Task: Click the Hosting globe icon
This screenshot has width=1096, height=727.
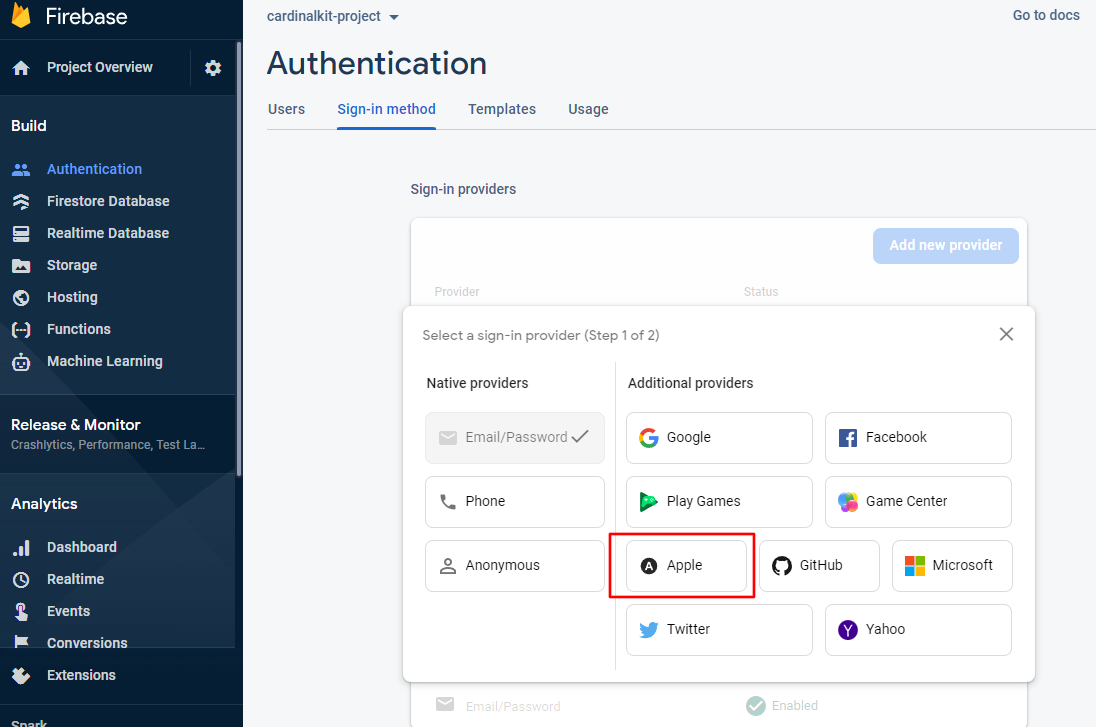Action: point(21,297)
